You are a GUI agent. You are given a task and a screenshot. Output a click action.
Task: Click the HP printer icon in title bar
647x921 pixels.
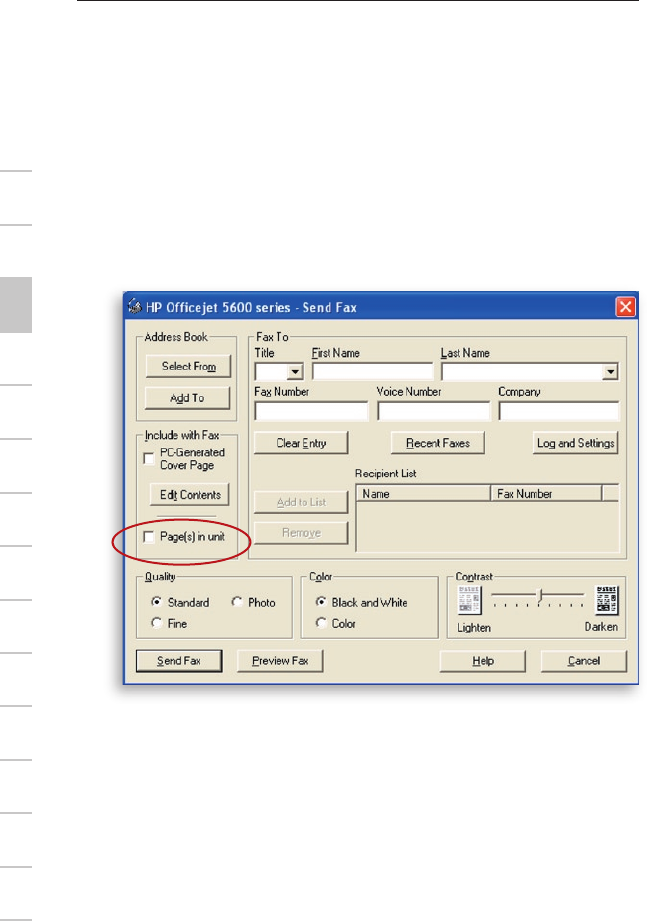[x=135, y=306]
